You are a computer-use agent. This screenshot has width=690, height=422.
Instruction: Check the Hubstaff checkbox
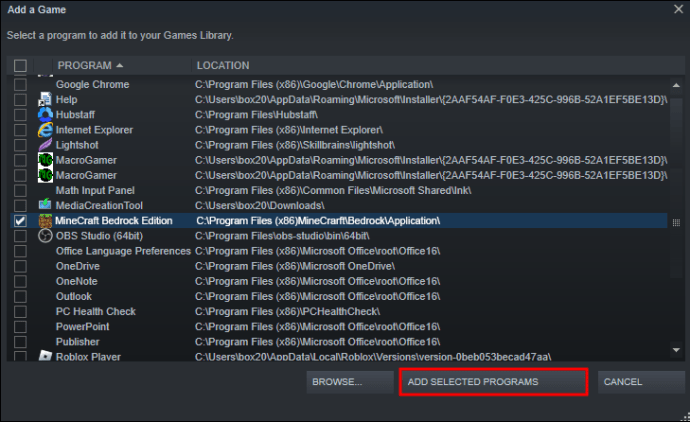coord(20,115)
